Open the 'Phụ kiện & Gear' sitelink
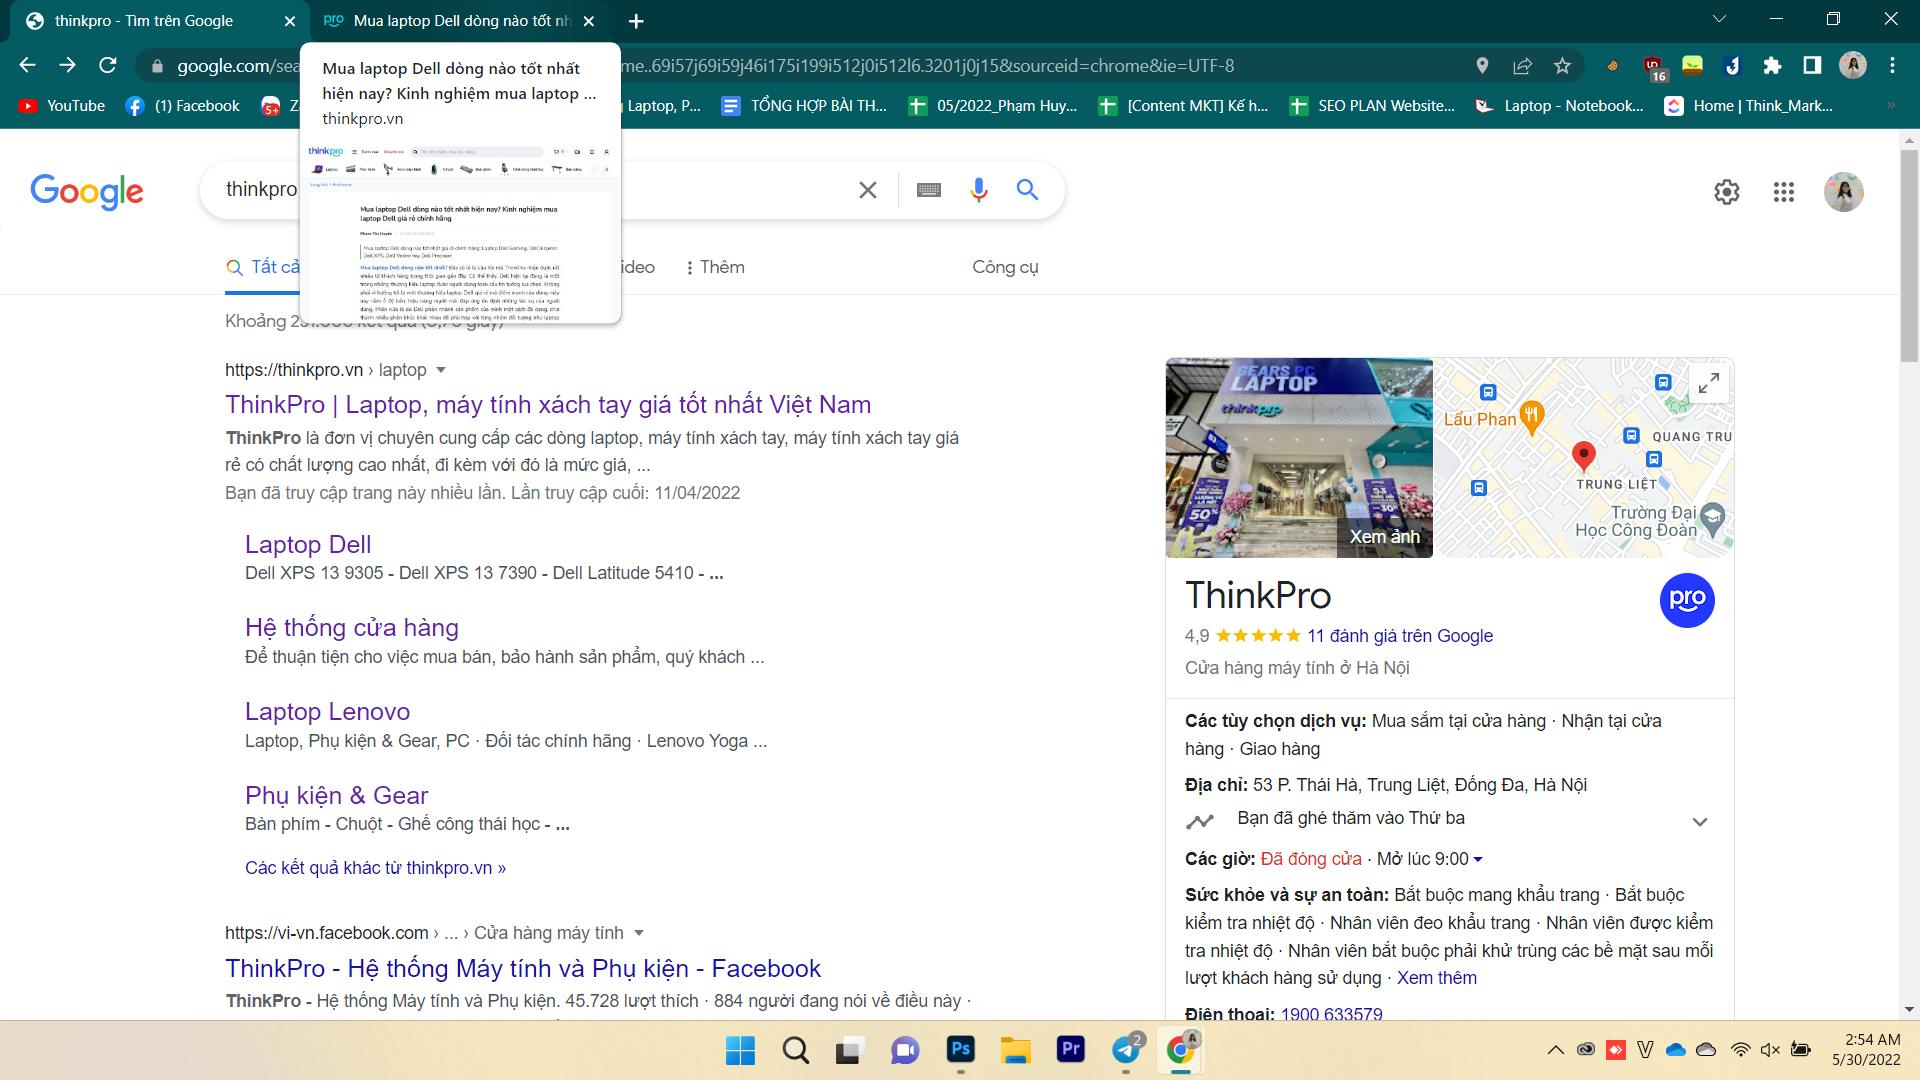This screenshot has height=1080, width=1920. tap(336, 795)
